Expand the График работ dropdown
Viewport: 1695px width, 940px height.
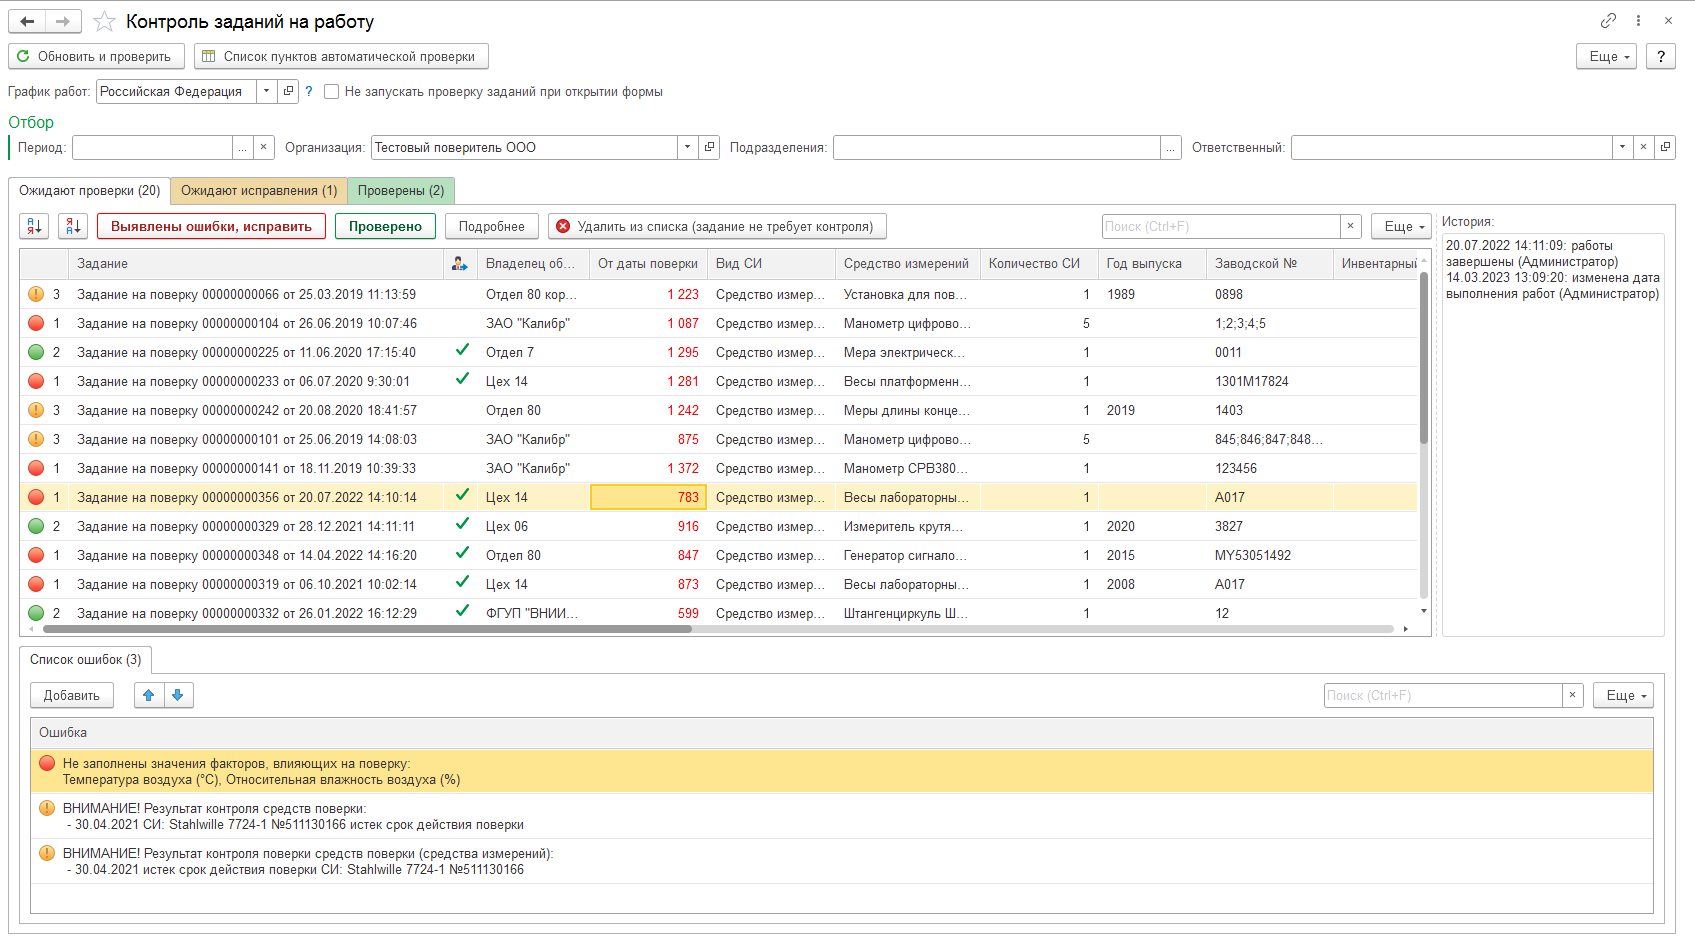coord(266,92)
